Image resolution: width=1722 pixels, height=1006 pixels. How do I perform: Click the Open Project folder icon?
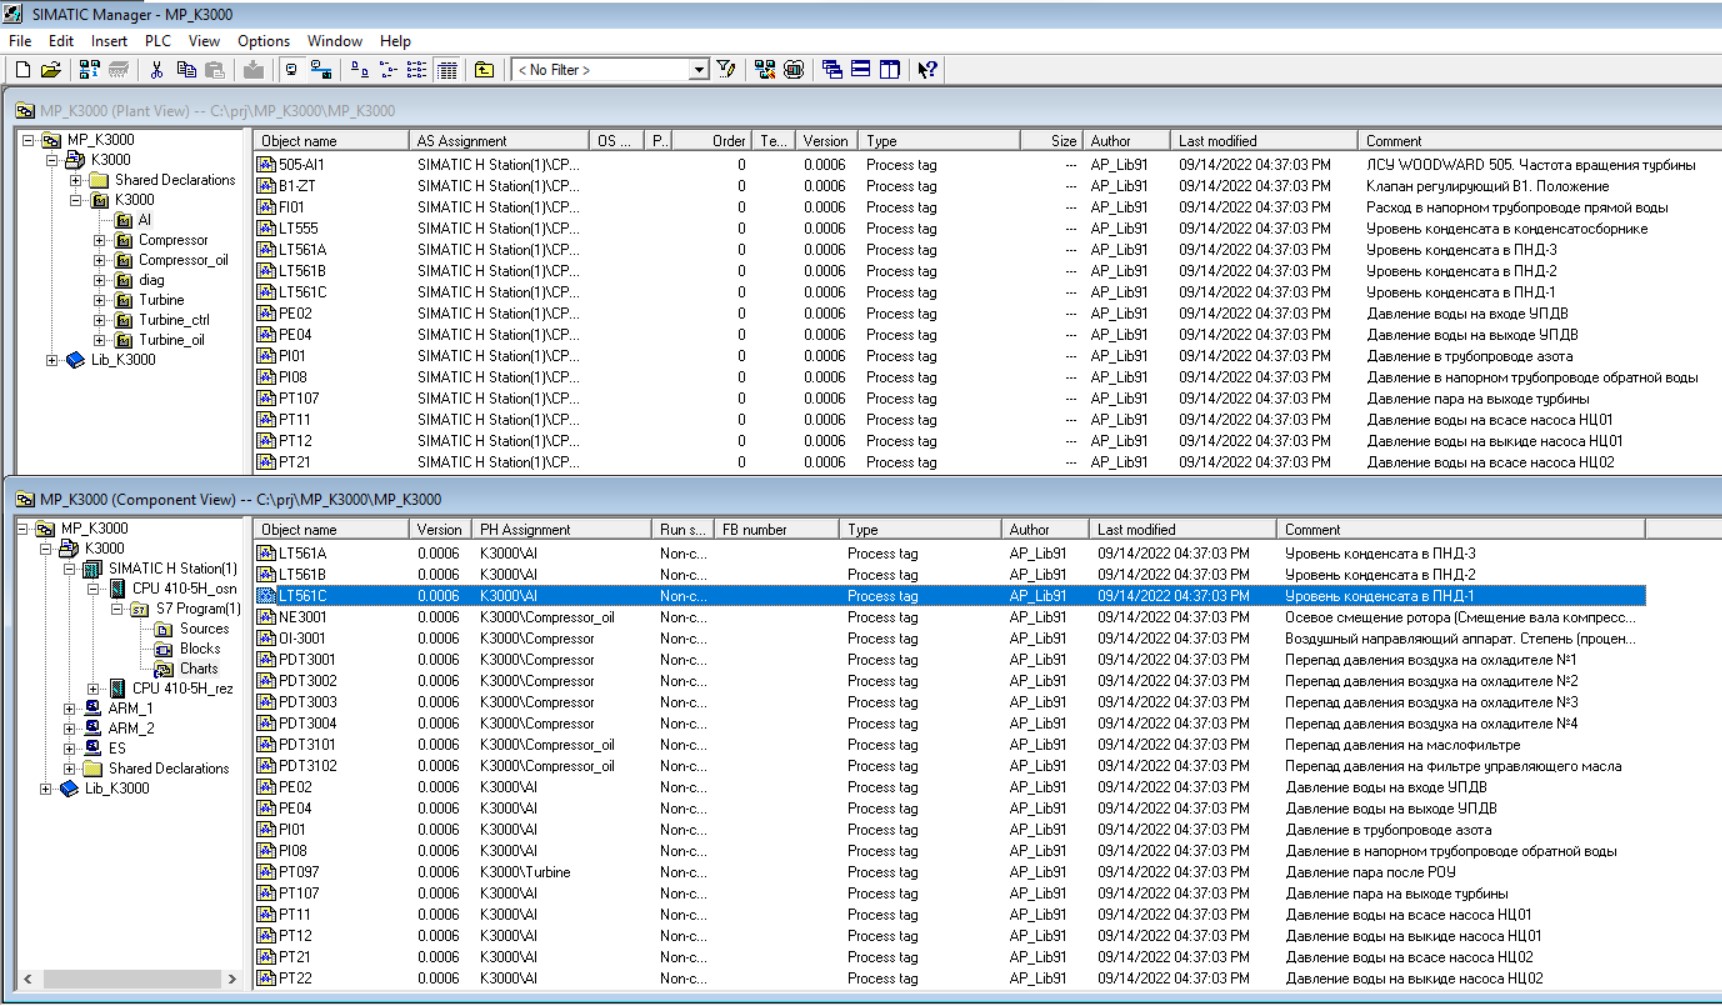[x=51, y=69]
